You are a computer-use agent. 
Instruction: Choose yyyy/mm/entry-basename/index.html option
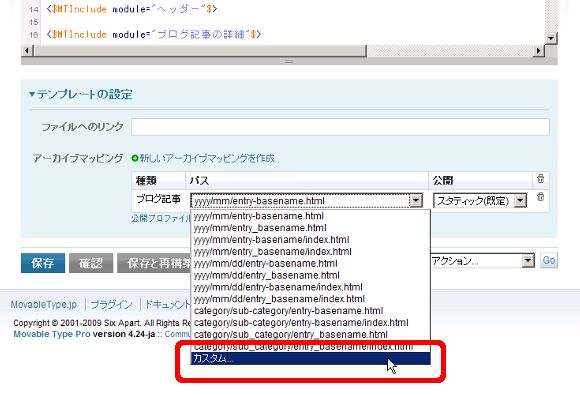click(x=310, y=240)
